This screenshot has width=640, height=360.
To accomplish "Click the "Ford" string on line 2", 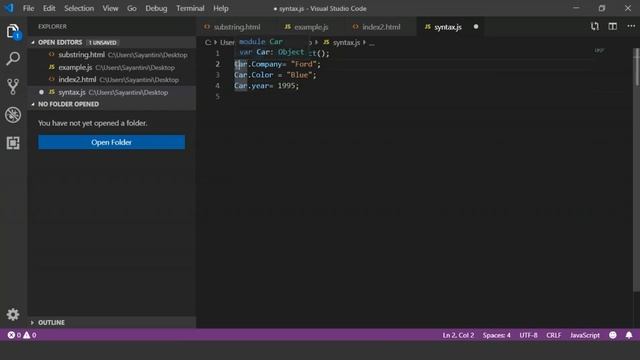I will pyautogui.click(x=304, y=64).
